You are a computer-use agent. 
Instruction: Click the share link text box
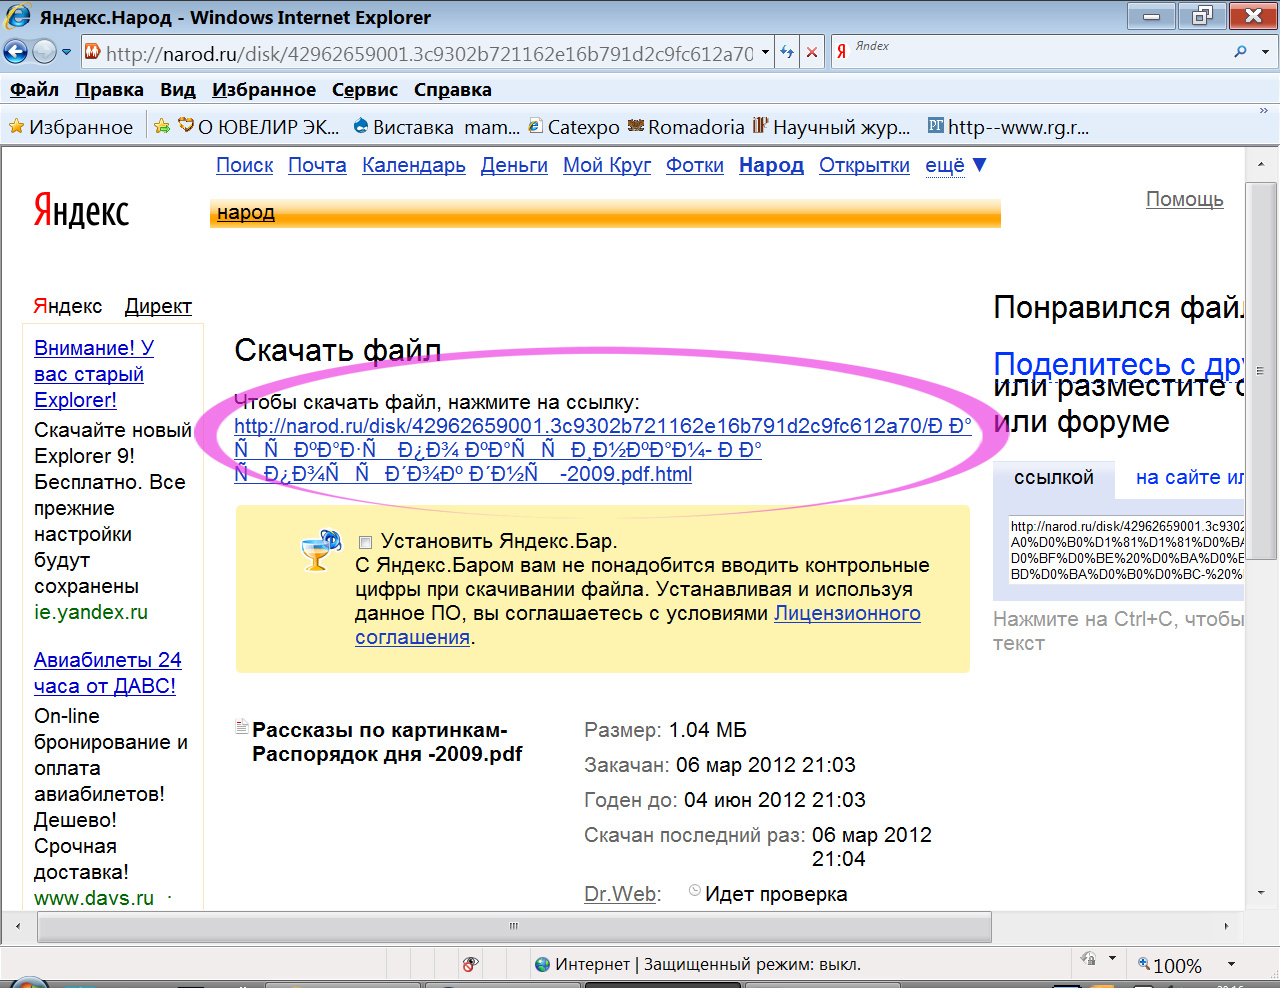[x=1125, y=550]
